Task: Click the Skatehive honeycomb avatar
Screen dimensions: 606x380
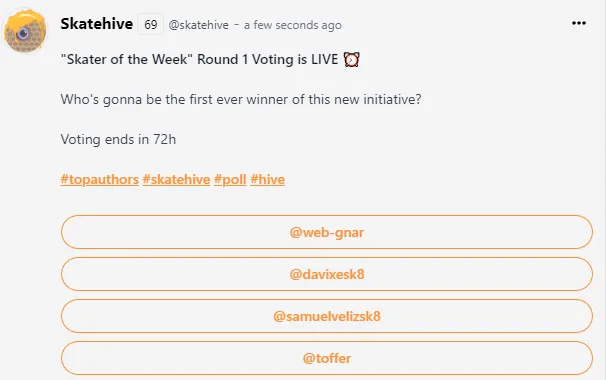Action: click(x=25, y=31)
